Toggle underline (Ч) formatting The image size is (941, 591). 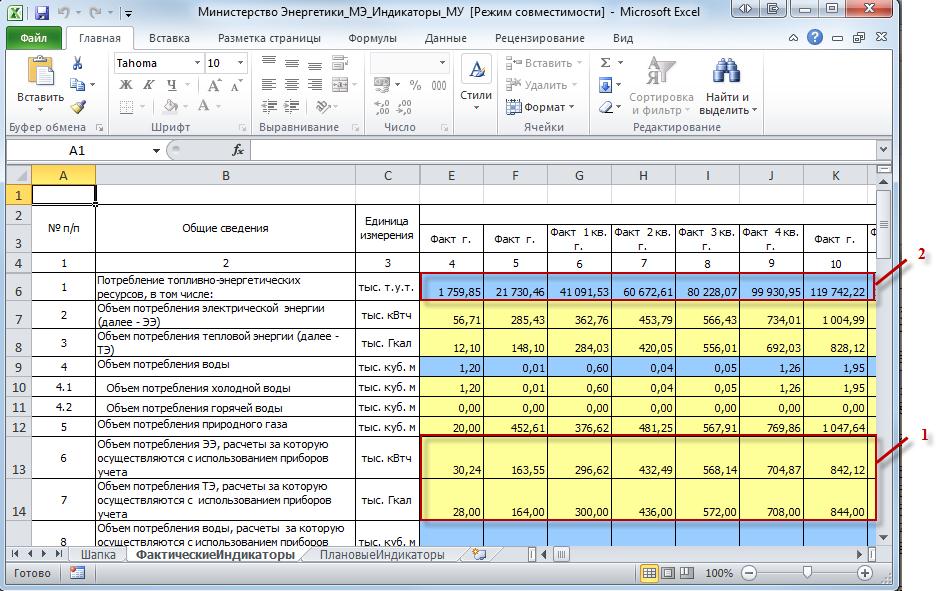point(172,85)
